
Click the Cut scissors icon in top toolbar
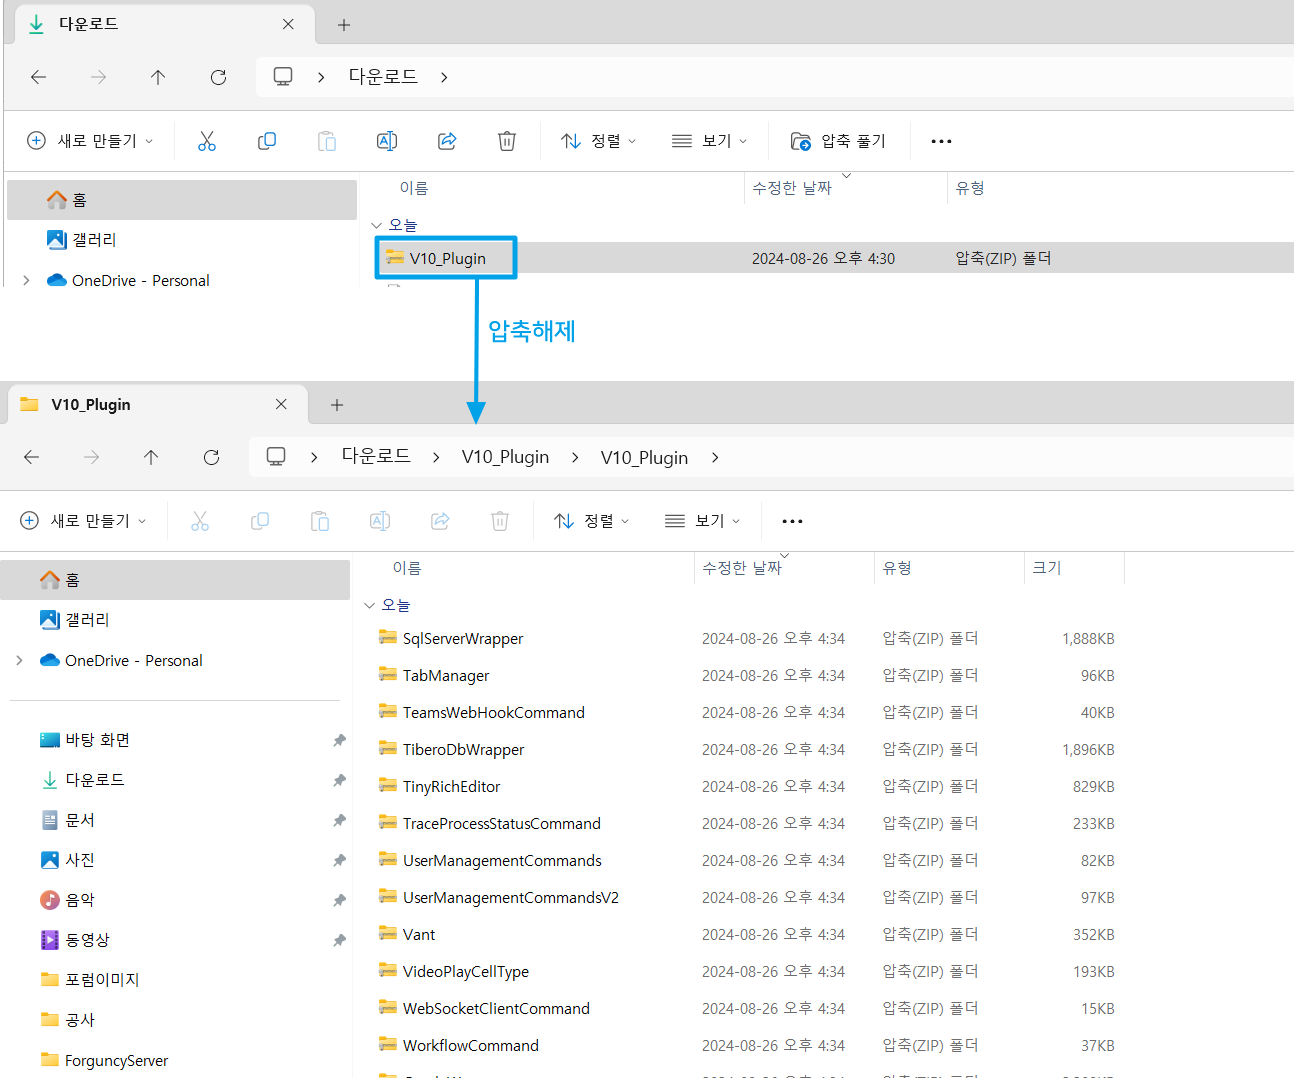click(x=207, y=141)
